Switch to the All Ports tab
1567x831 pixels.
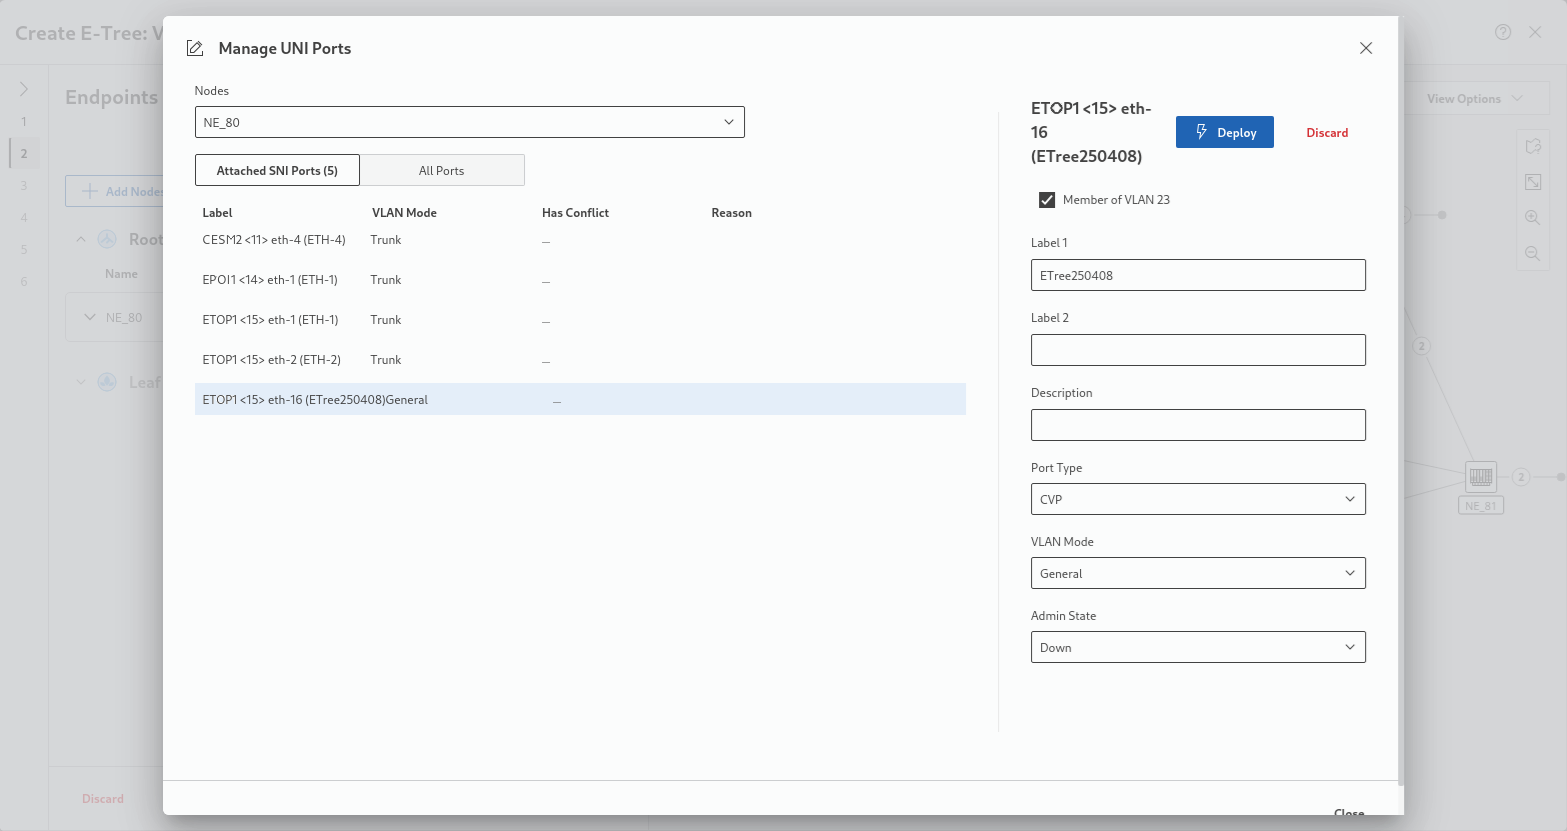click(x=441, y=170)
